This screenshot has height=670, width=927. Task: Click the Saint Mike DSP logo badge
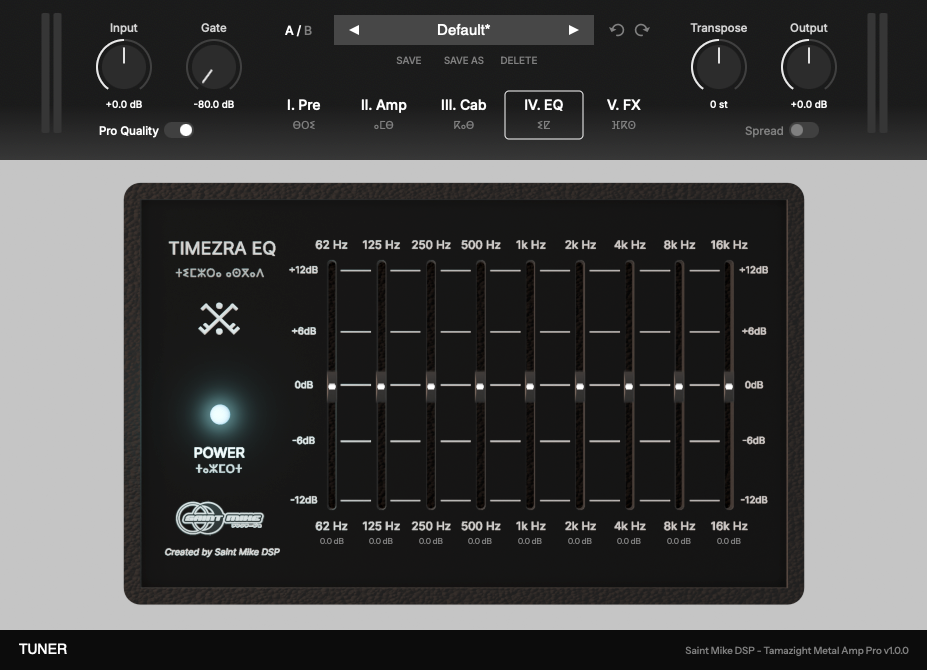click(x=219, y=519)
